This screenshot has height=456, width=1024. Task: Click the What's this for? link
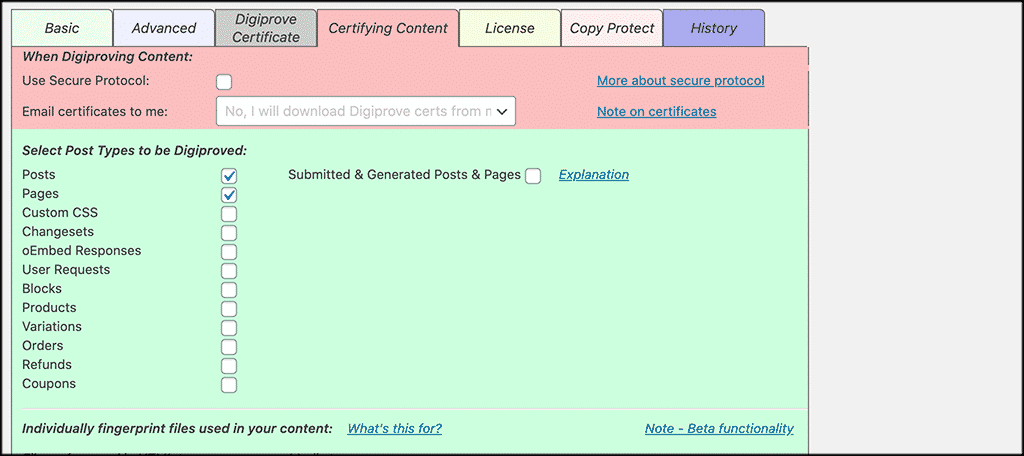pos(394,429)
